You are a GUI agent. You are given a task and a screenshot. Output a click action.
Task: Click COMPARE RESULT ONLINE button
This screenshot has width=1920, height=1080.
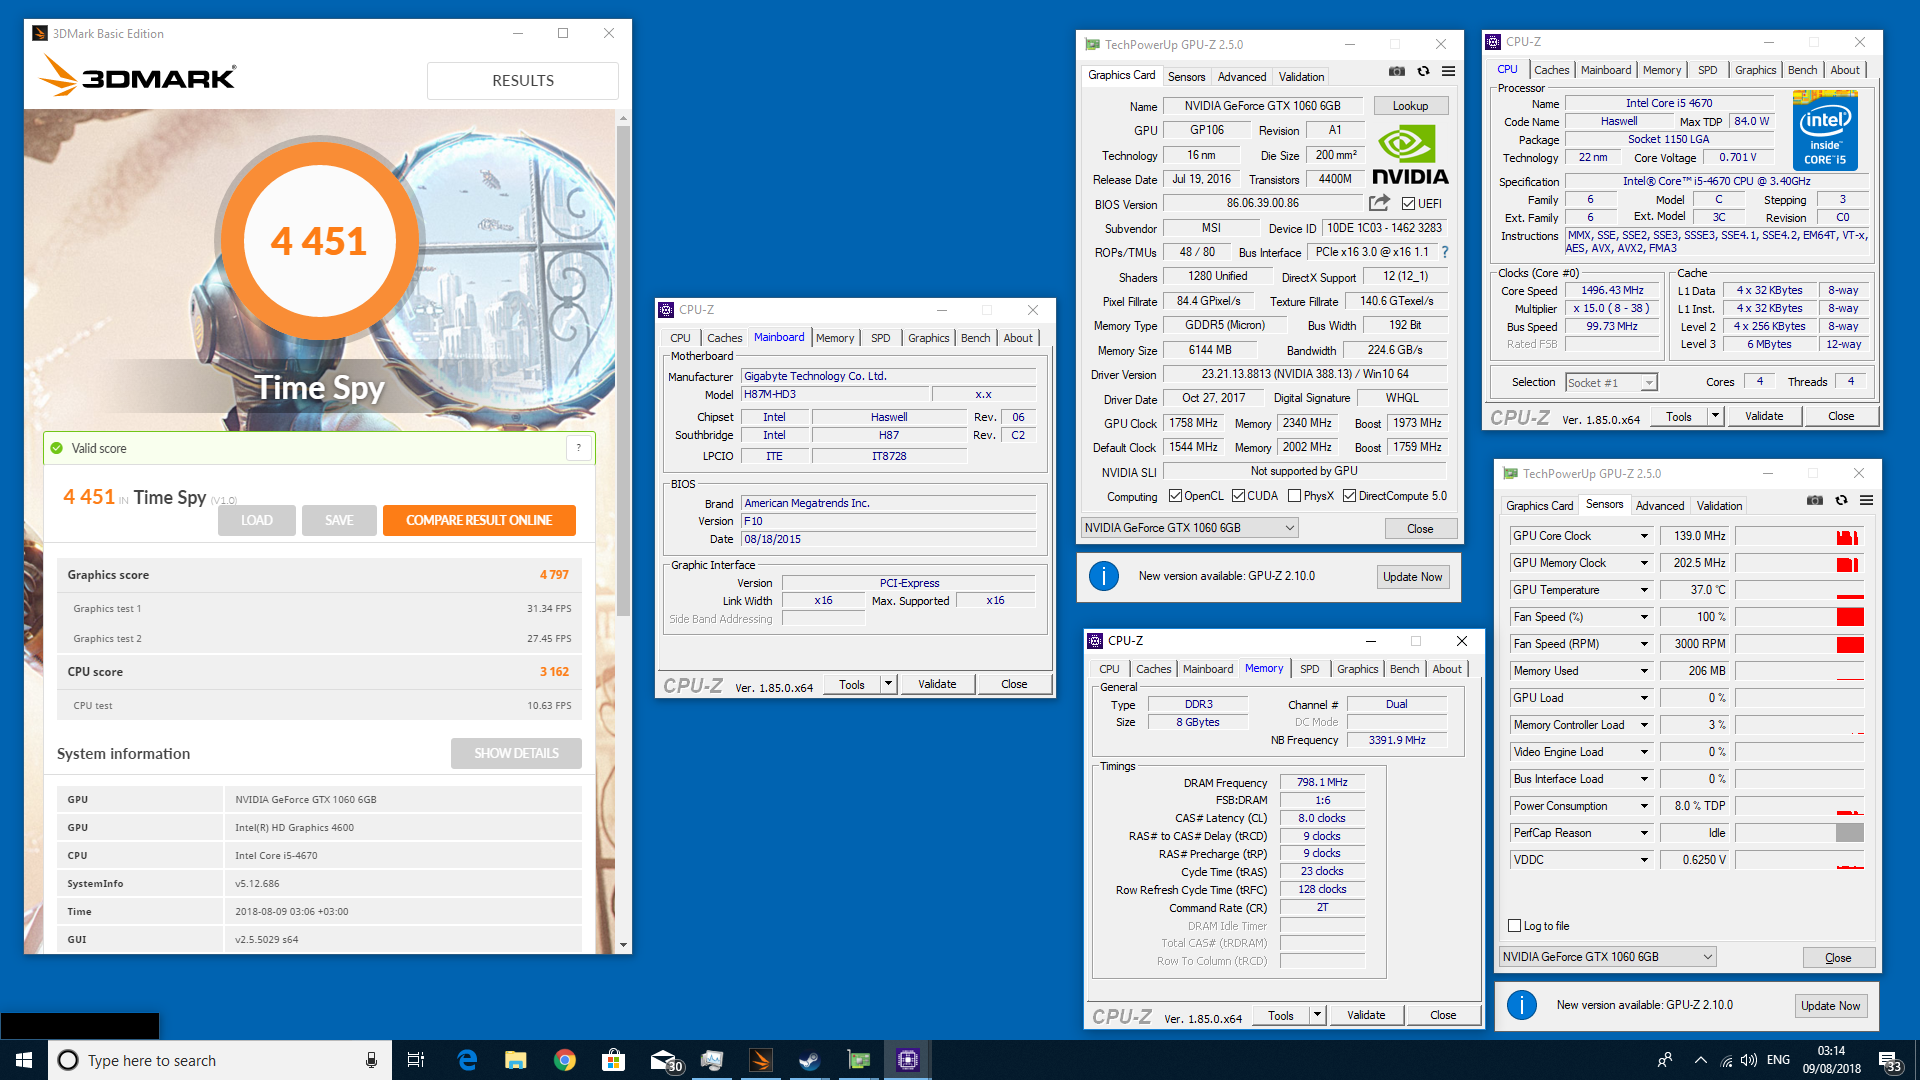click(479, 520)
